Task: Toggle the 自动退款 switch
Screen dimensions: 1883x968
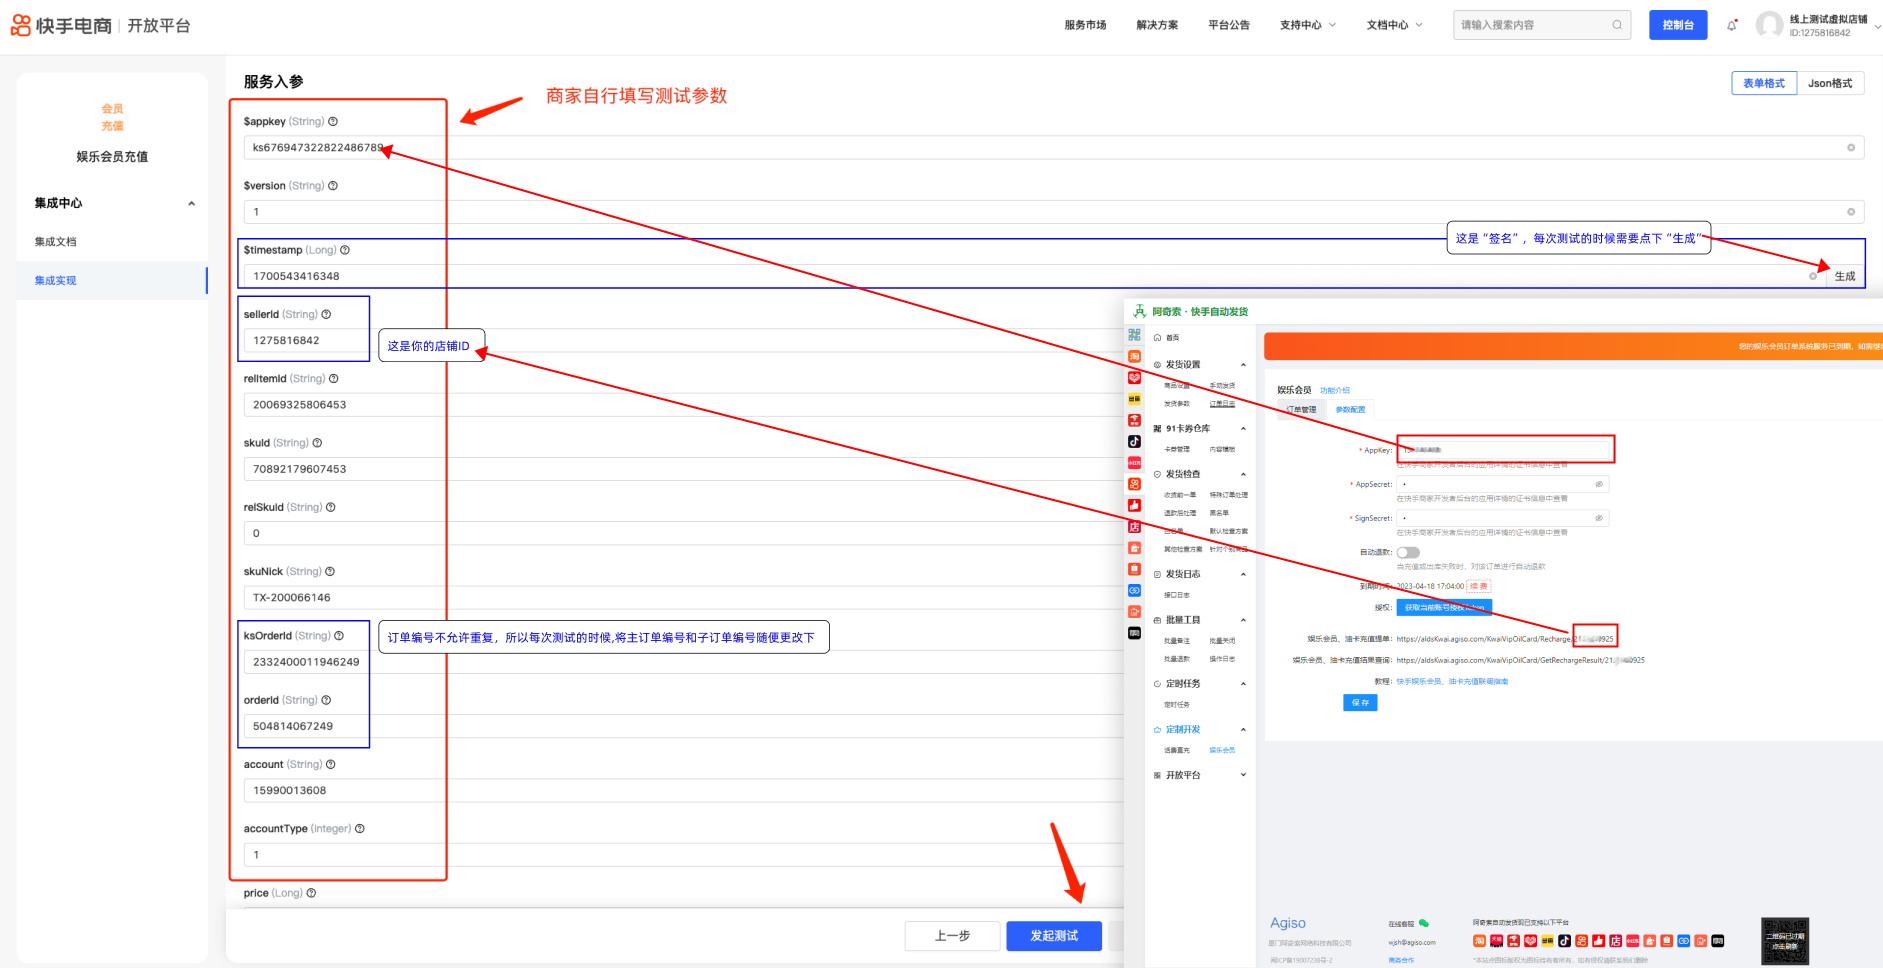Action: (x=1408, y=552)
